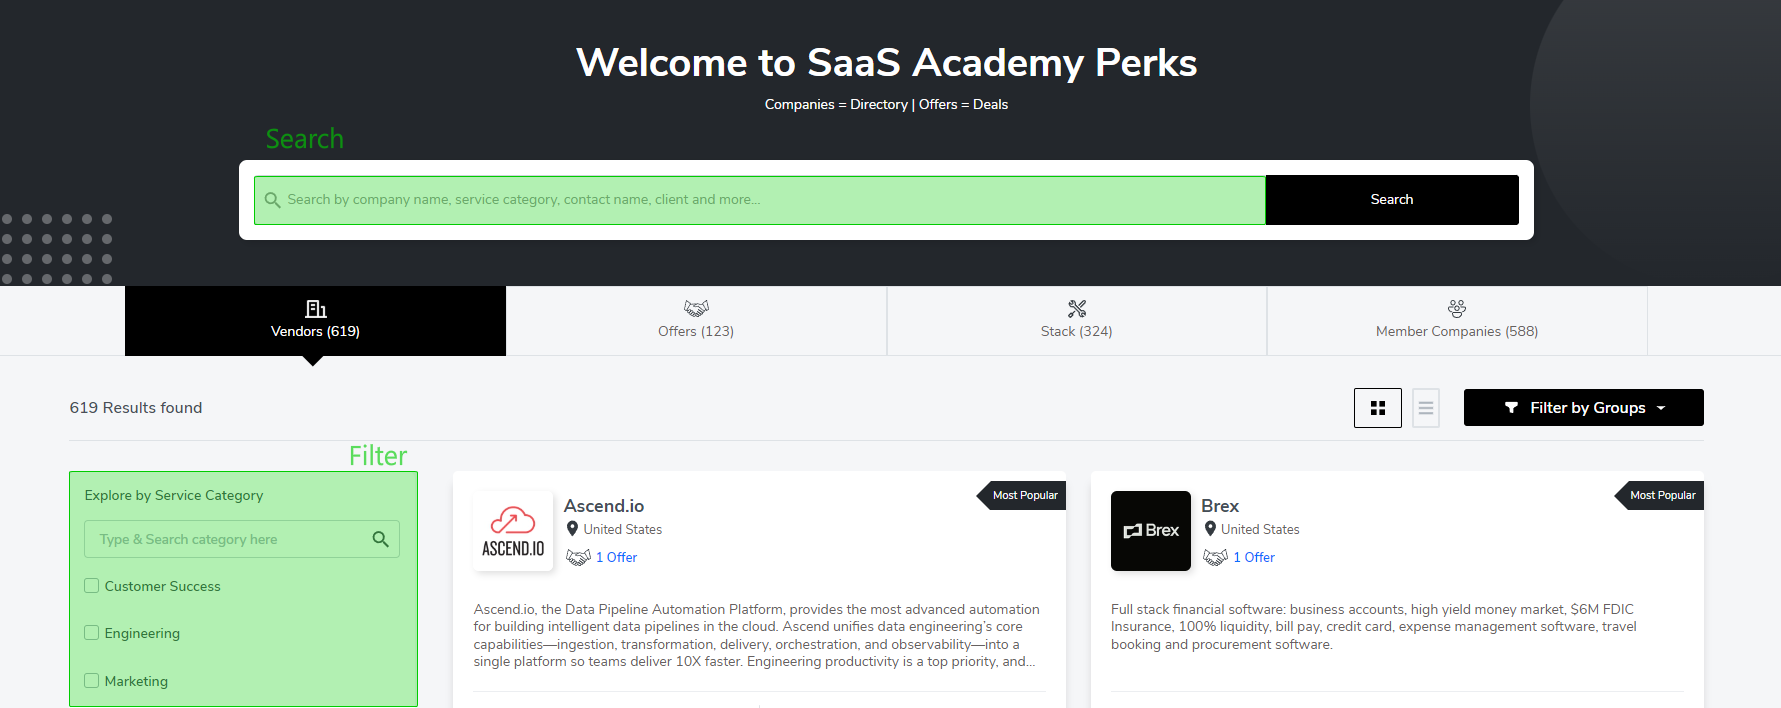1781x708 pixels.
Task: Click the magnifier icon in main search bar
Action: pos(272,200)
